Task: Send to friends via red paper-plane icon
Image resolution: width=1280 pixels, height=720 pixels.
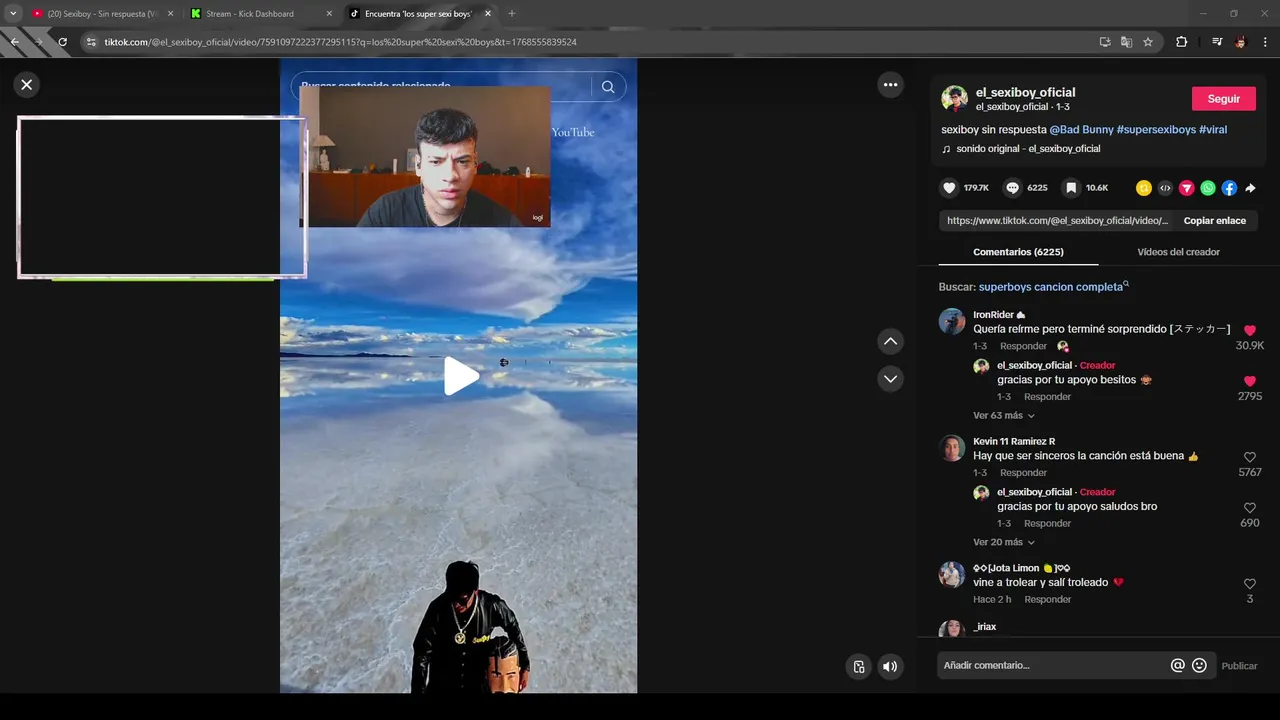Action: tap(1186, 188)
